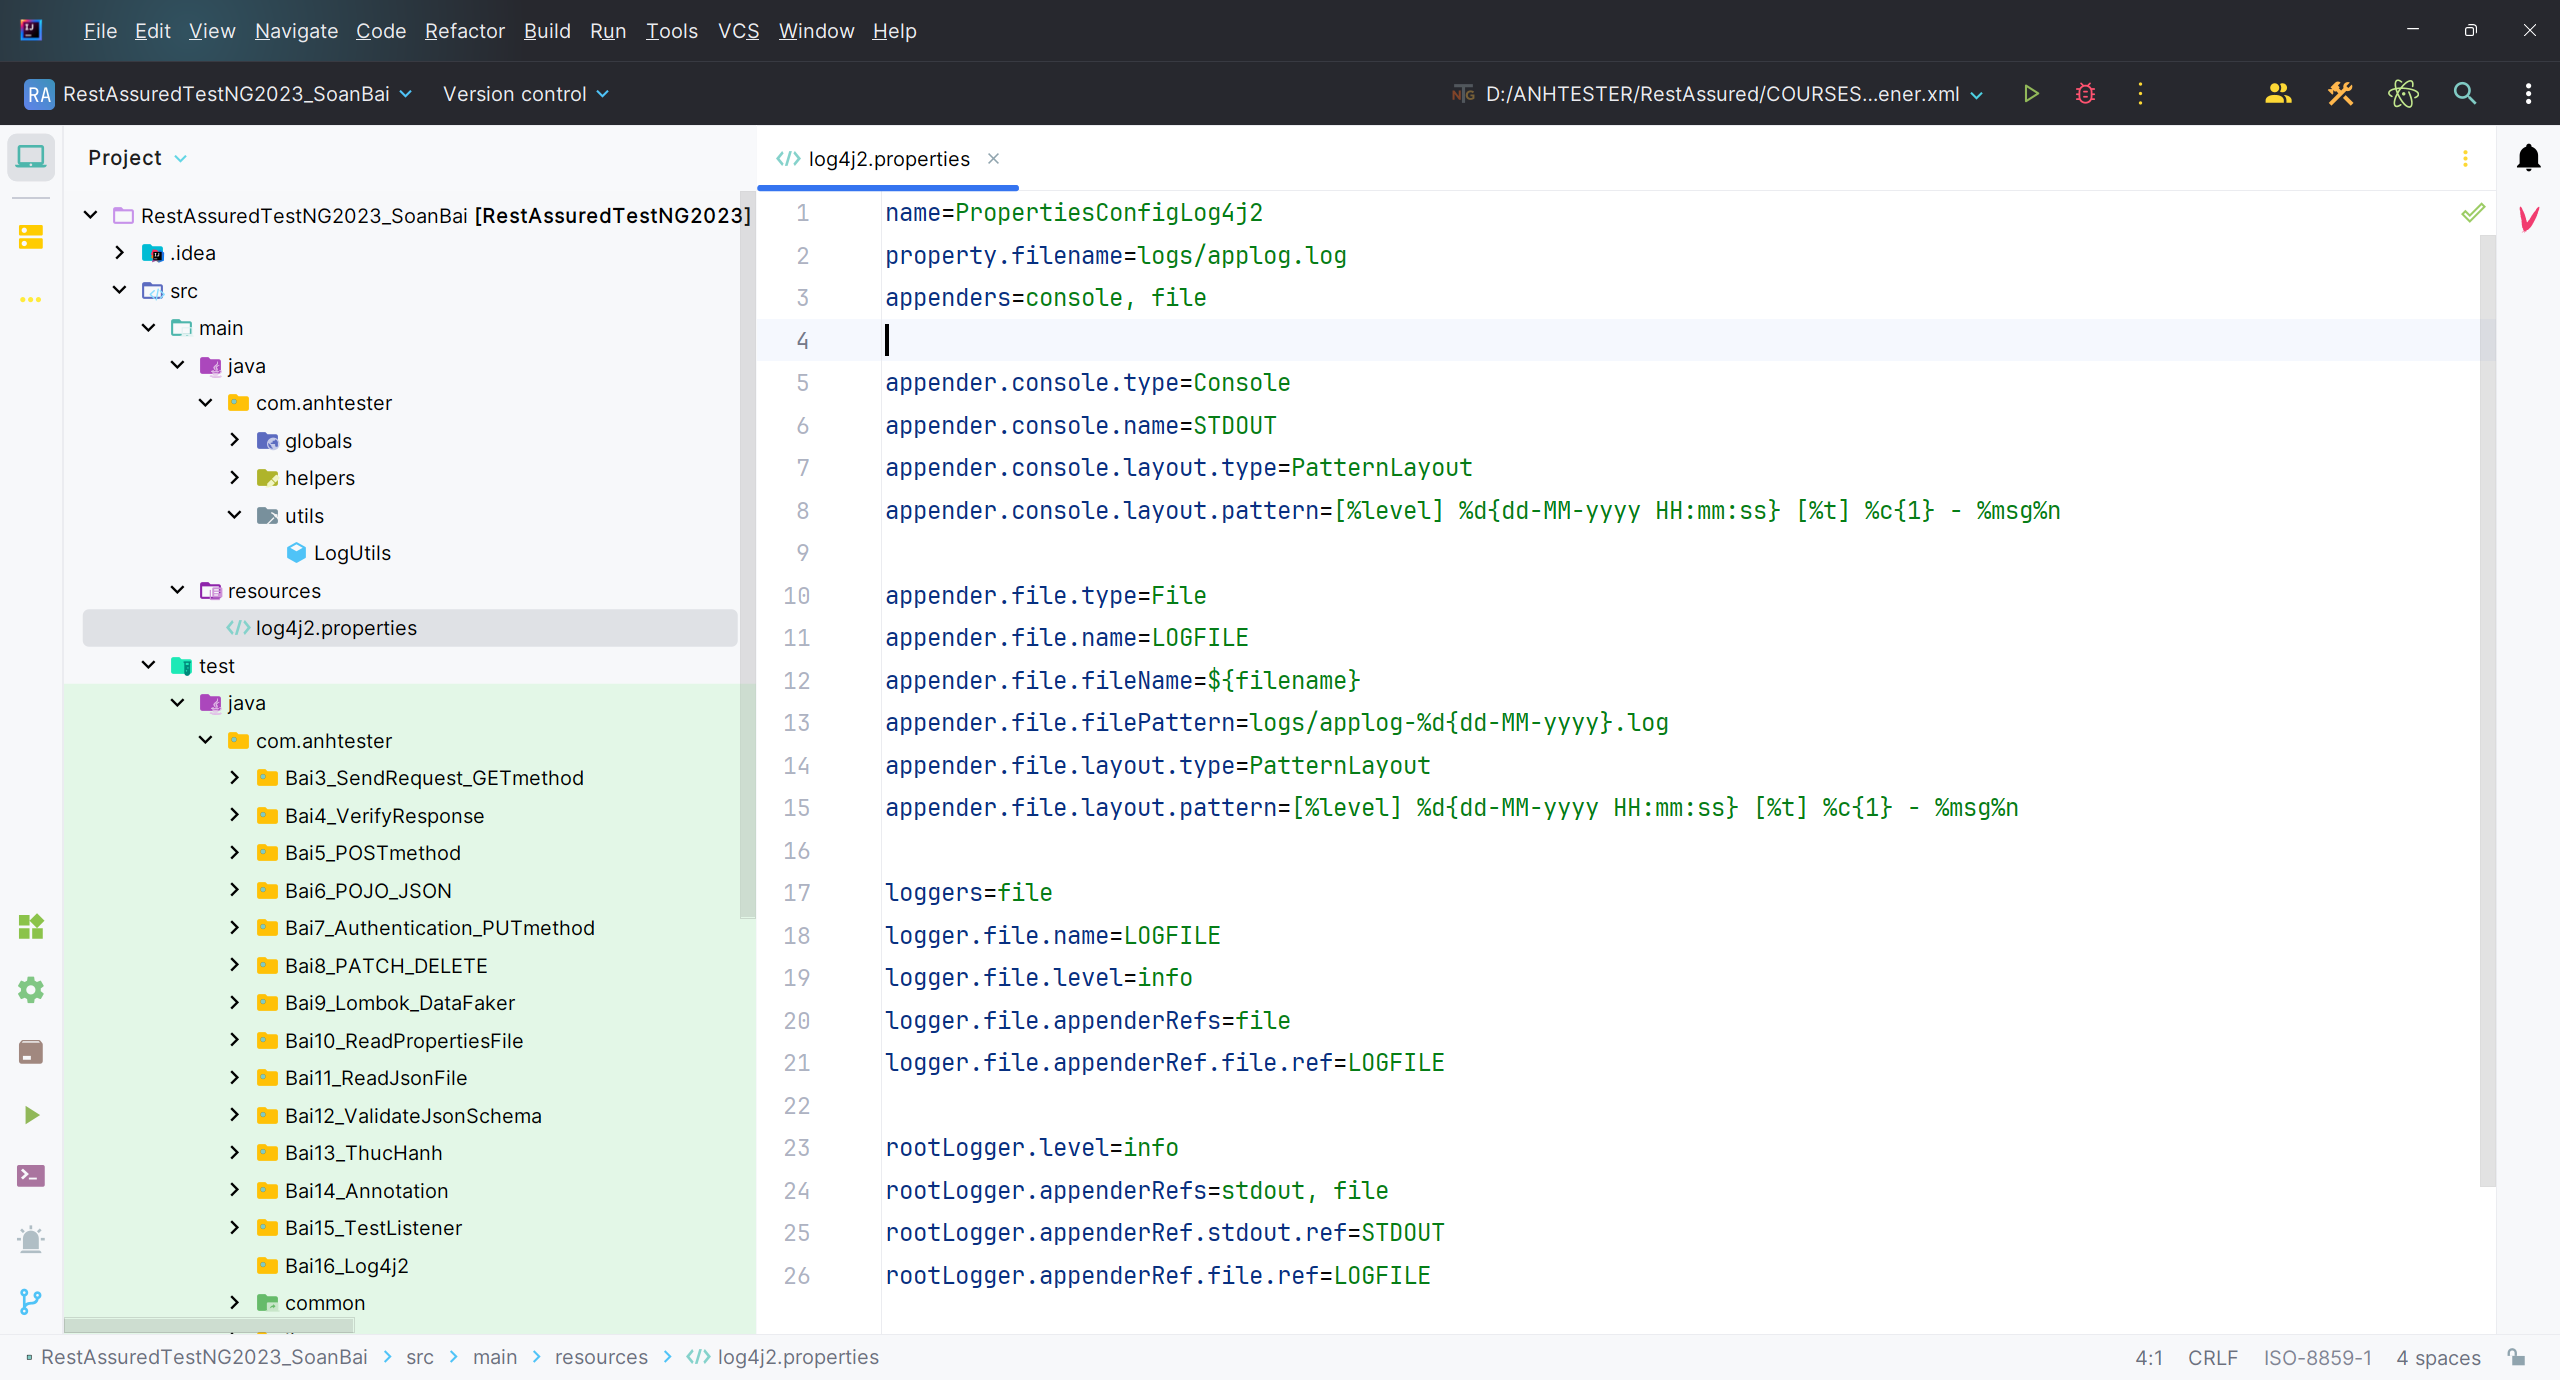Open the File menu

(x=100, y=31)
